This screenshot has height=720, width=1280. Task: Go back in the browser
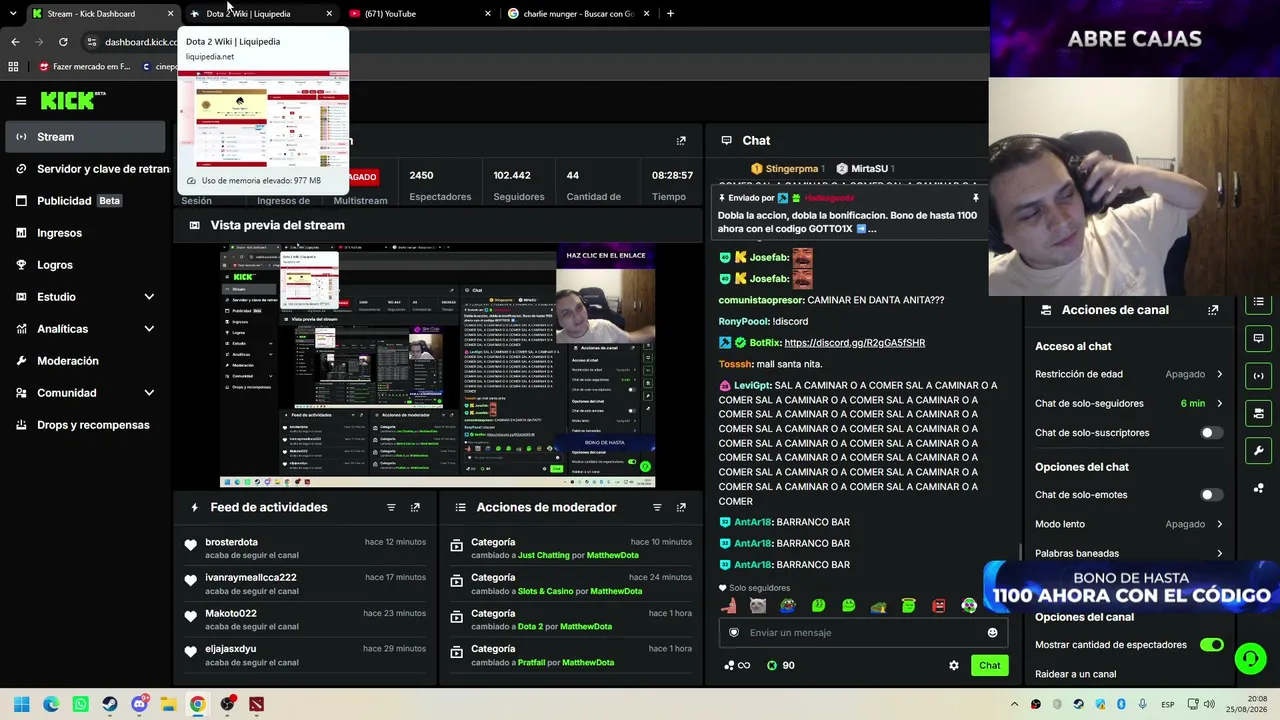pos(15,42)
